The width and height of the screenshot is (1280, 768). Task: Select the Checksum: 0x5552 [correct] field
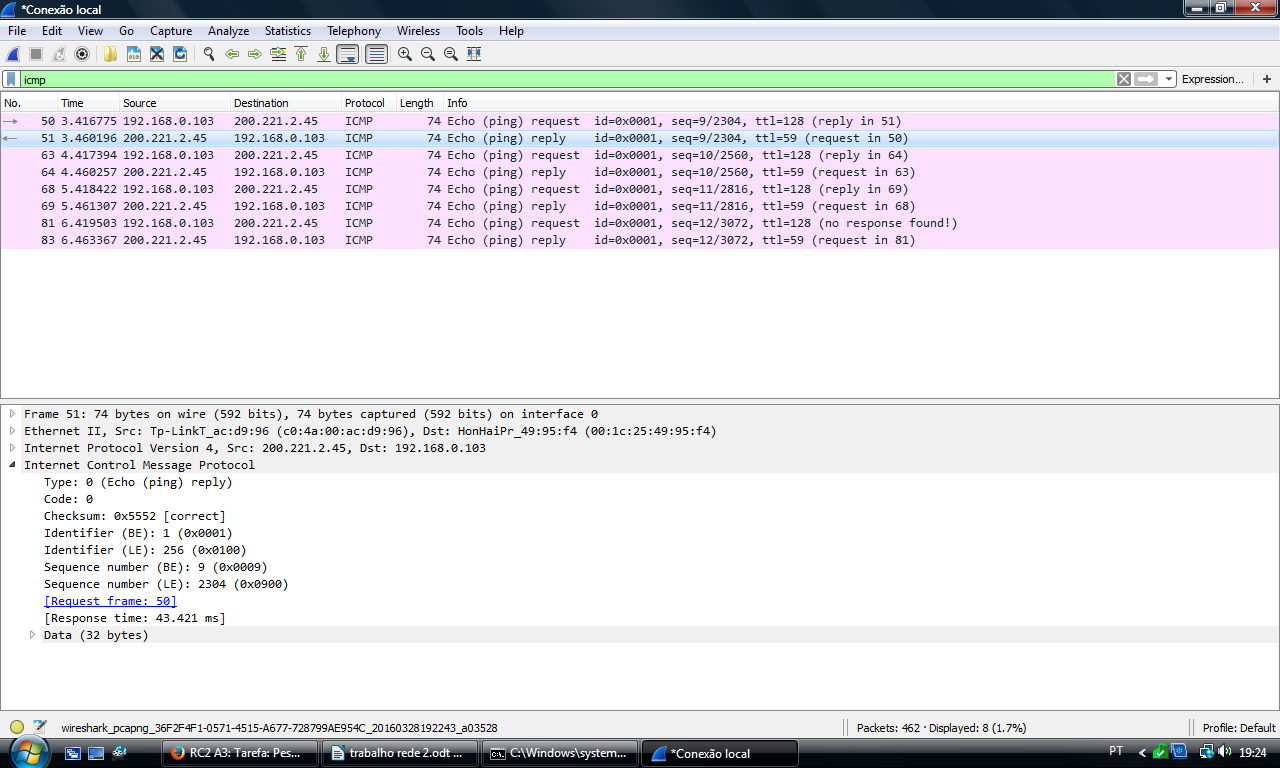[135, 516]
